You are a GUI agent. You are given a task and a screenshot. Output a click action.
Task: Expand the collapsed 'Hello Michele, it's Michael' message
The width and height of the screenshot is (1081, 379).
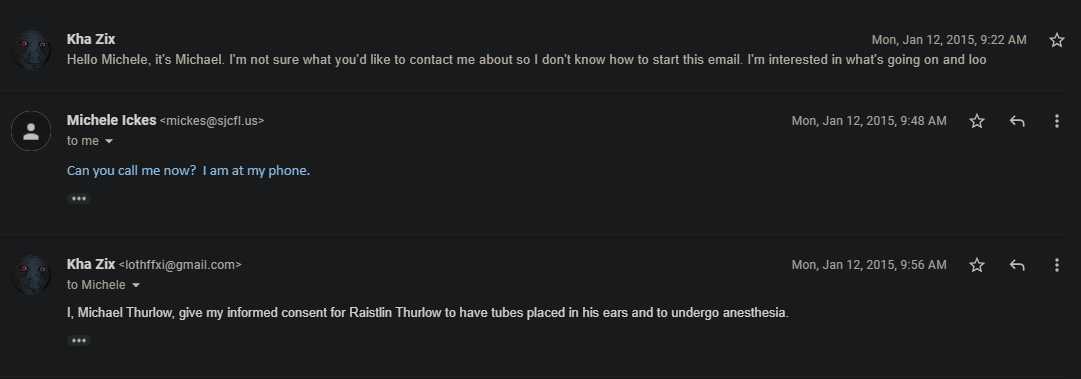[526, 60]
